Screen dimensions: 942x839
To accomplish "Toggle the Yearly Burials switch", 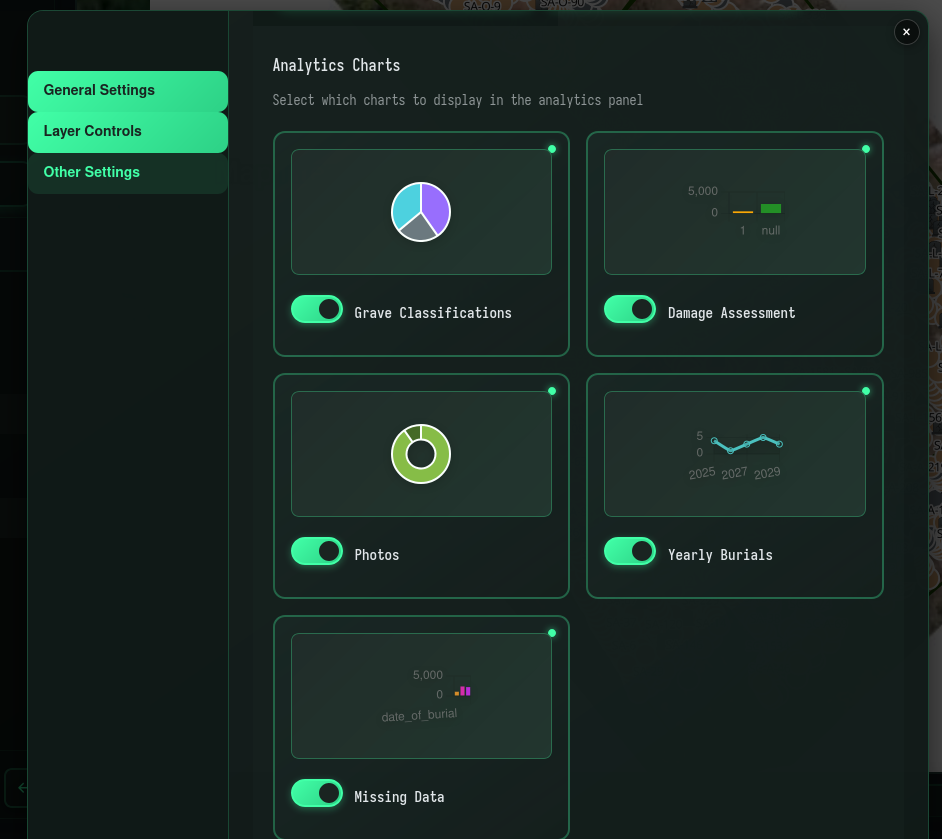I will click(x=629, y=550).
